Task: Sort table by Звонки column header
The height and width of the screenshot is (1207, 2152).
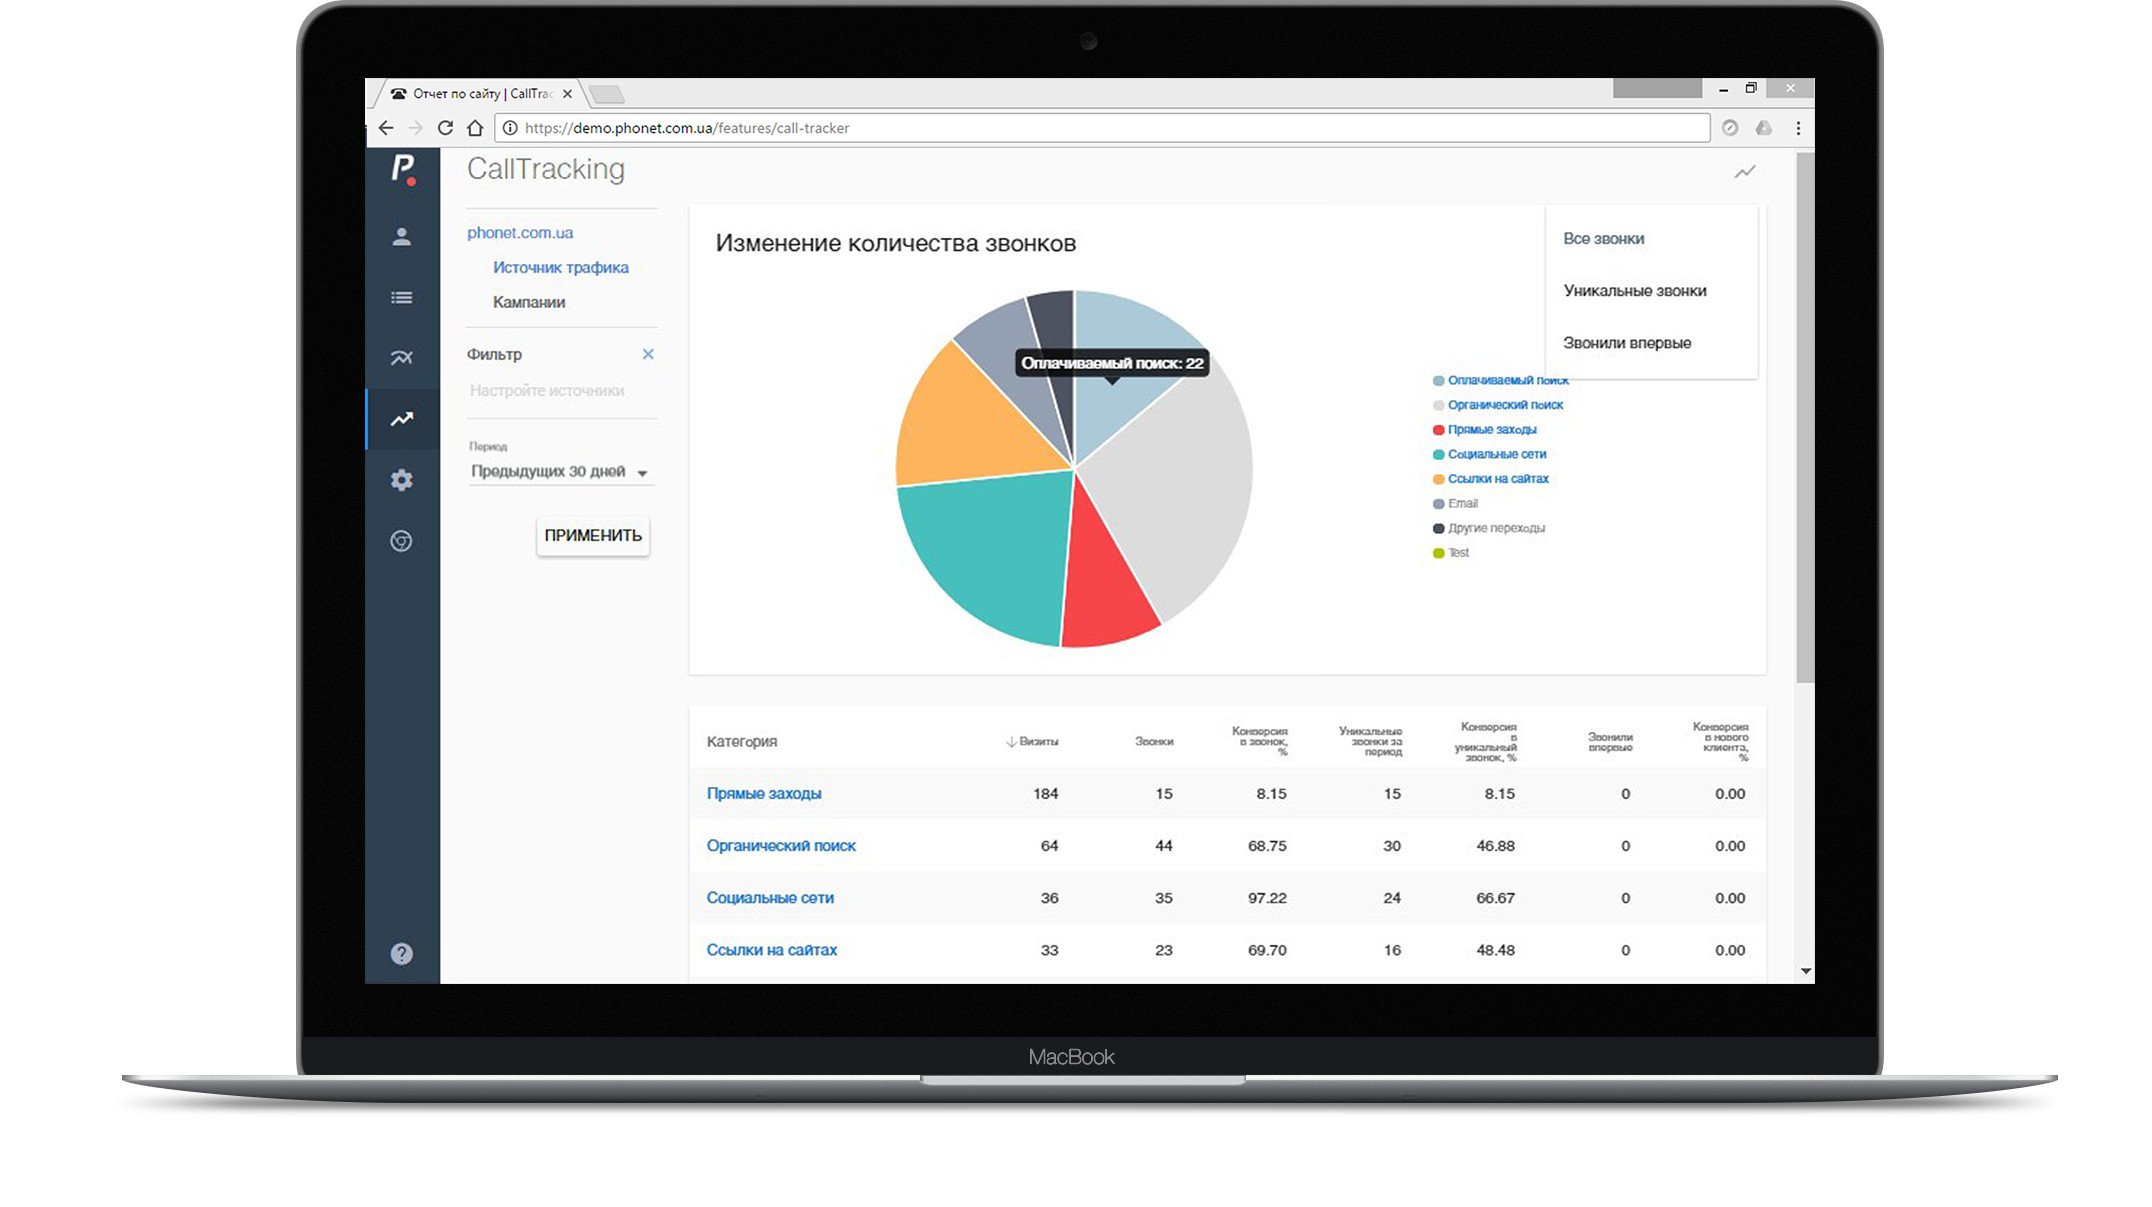Action: (1154, 742)
